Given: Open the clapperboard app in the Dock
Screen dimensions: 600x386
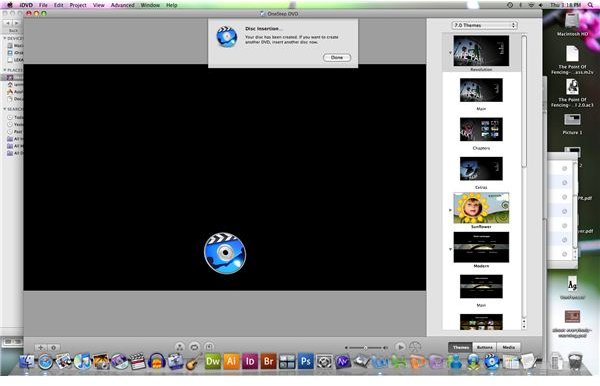Looking at the screenshot, I should click(x=138, y=361).
